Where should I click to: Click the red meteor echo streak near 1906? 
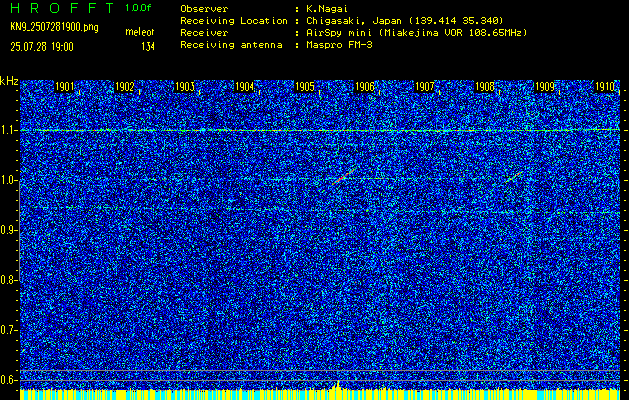coord(344,176)
